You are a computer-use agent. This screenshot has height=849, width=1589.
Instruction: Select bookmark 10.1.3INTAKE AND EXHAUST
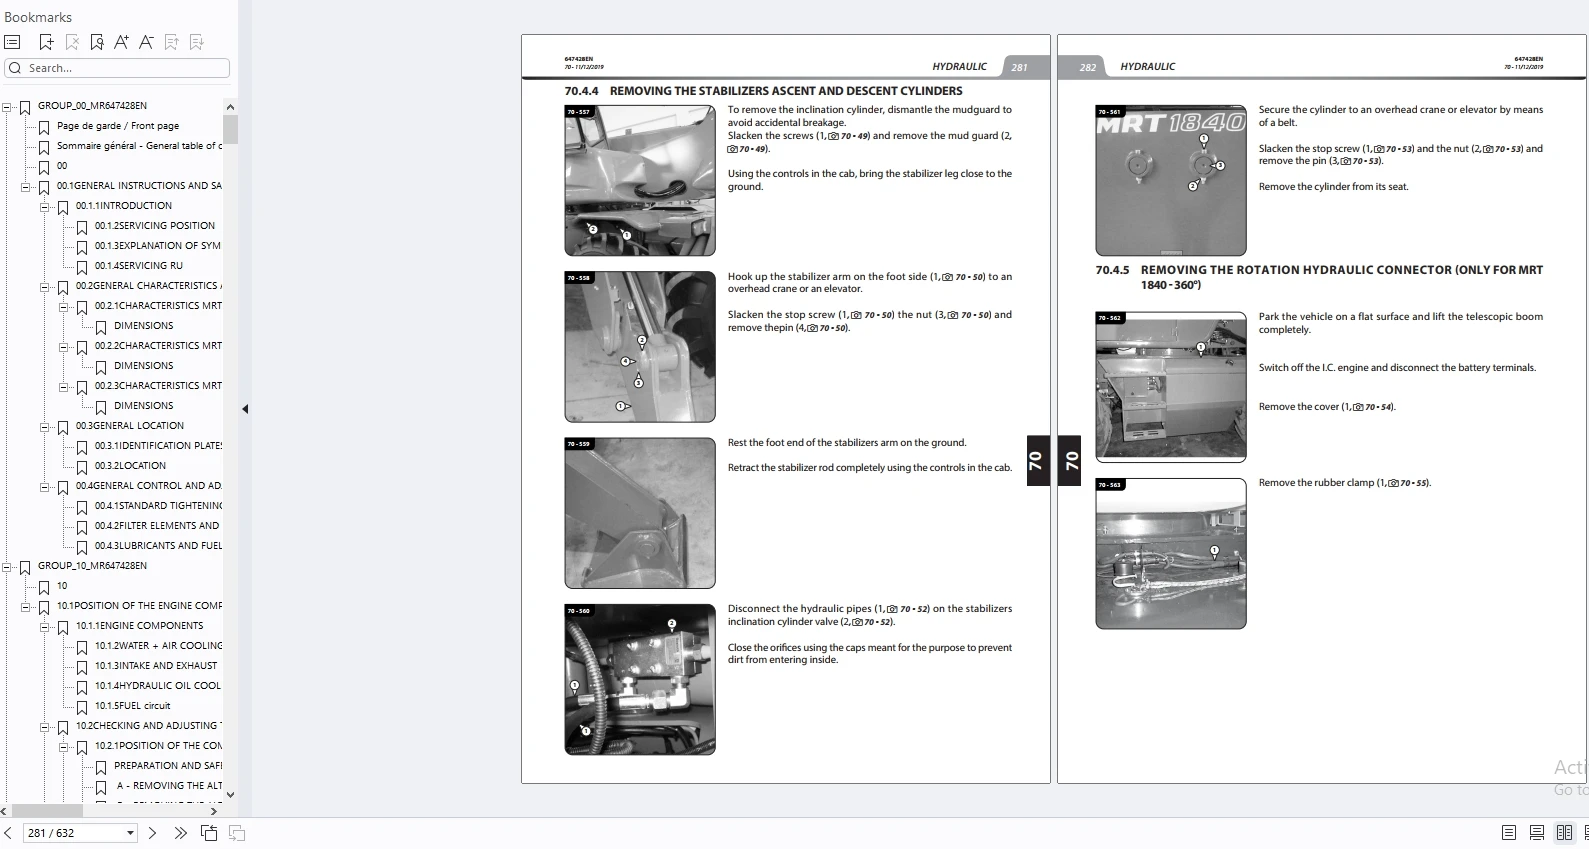click(x=156, y=666)
